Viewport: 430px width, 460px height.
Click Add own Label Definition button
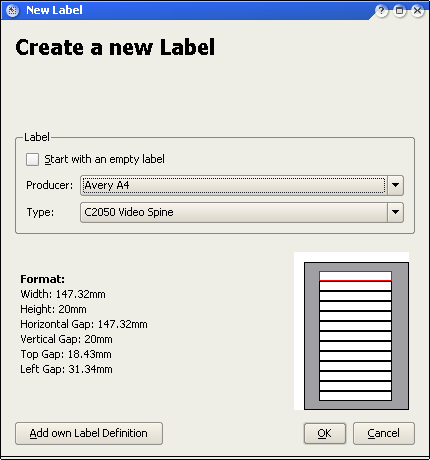(89, 433)
